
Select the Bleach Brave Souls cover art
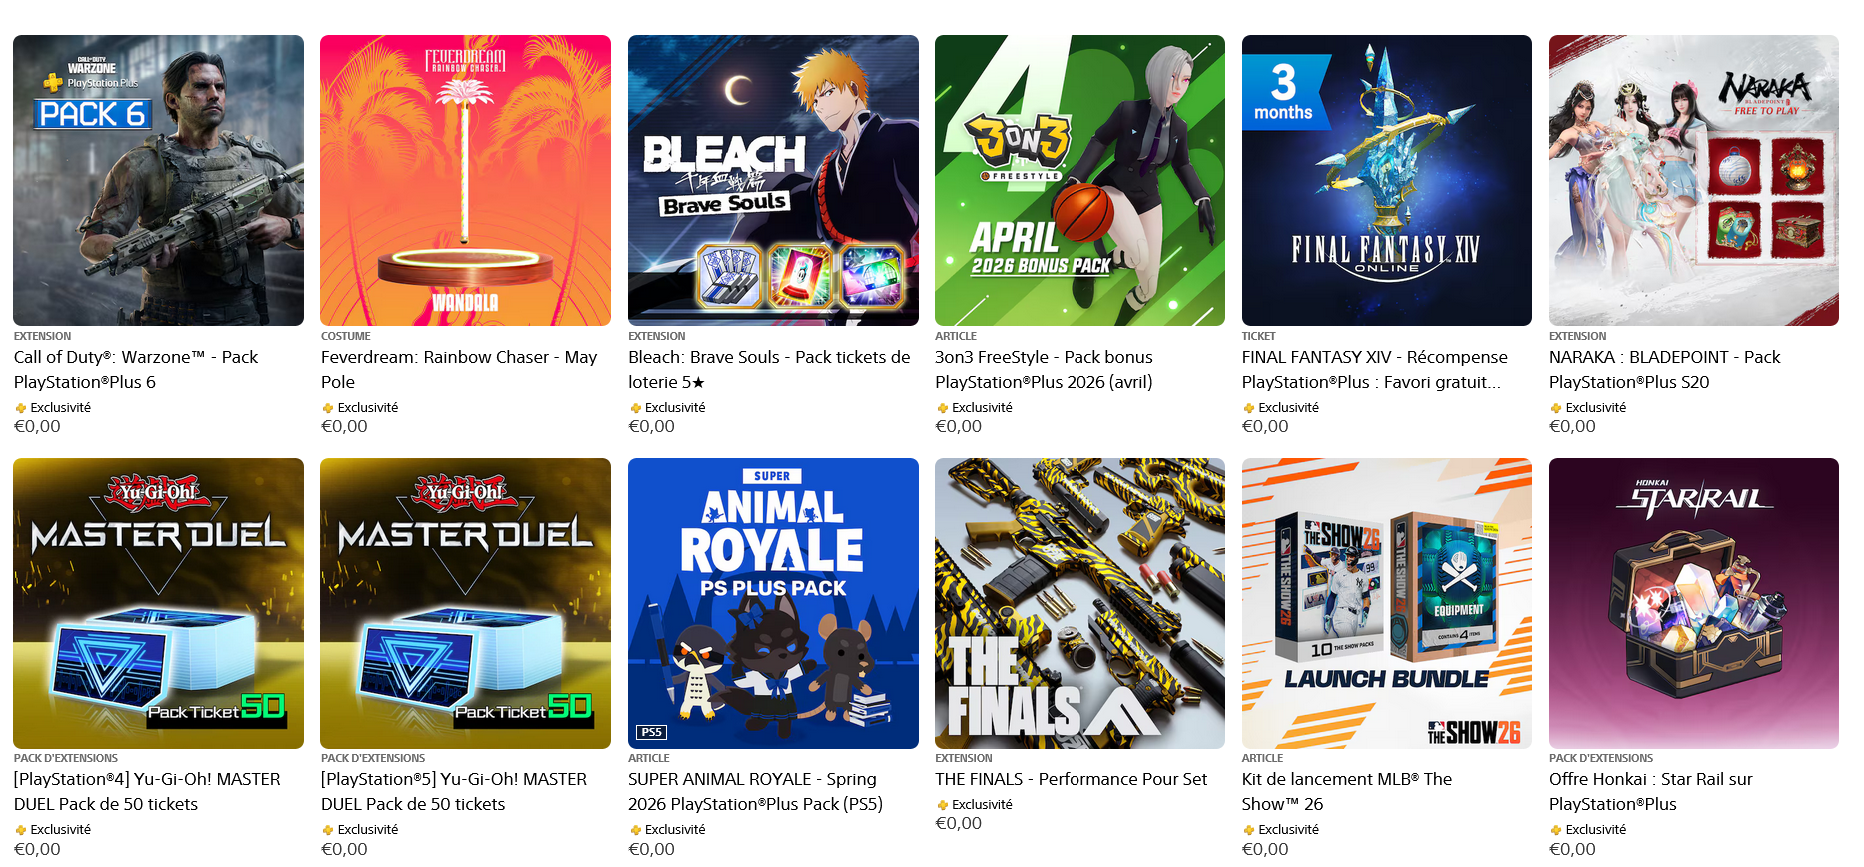coord(773,180)
